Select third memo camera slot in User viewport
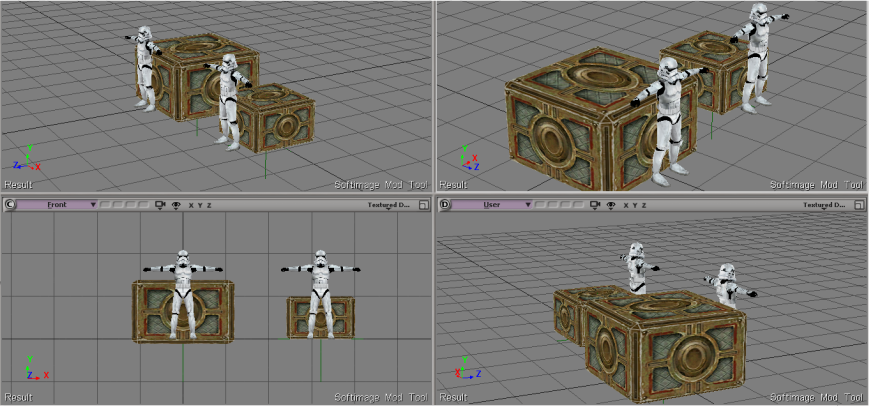This screenshot has width=869, height=406. click(x=565, y=204)
